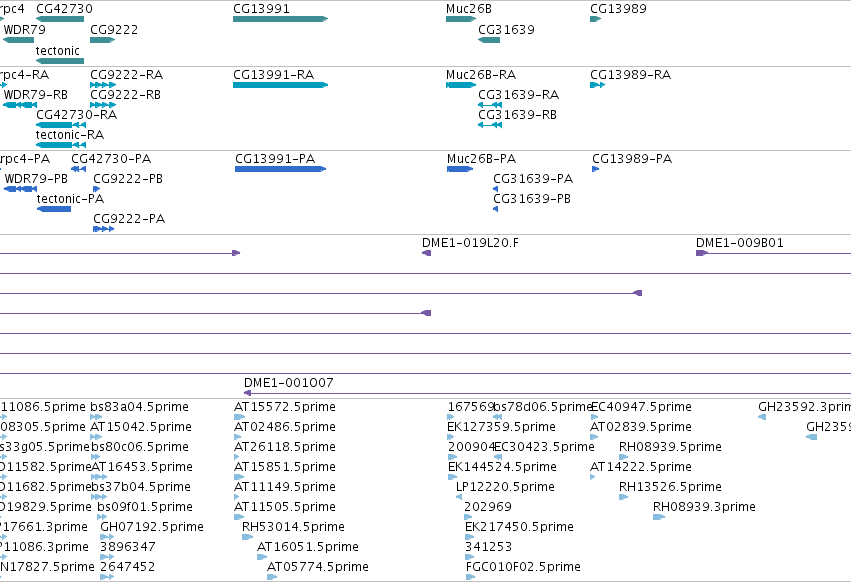Select the tectonic gene label
Image resolution: width=851 pixels, height=582 pixels.
[58, 51]
